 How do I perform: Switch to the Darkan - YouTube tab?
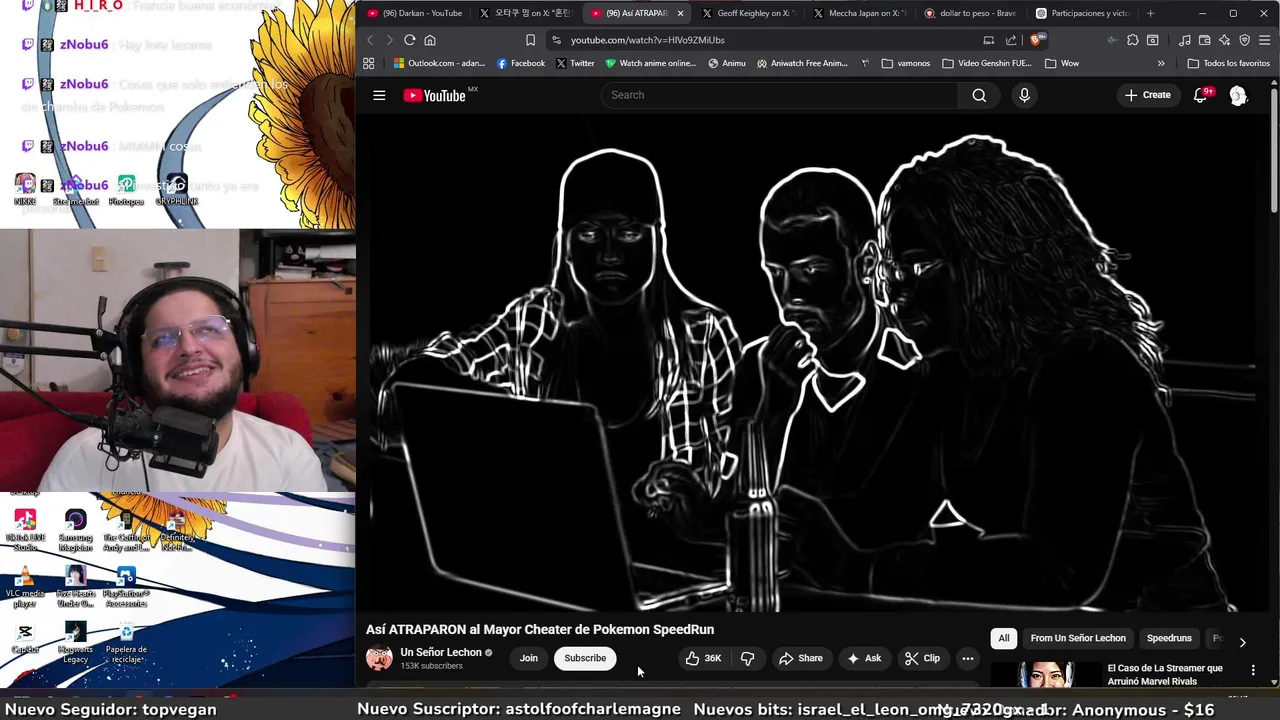416,13
